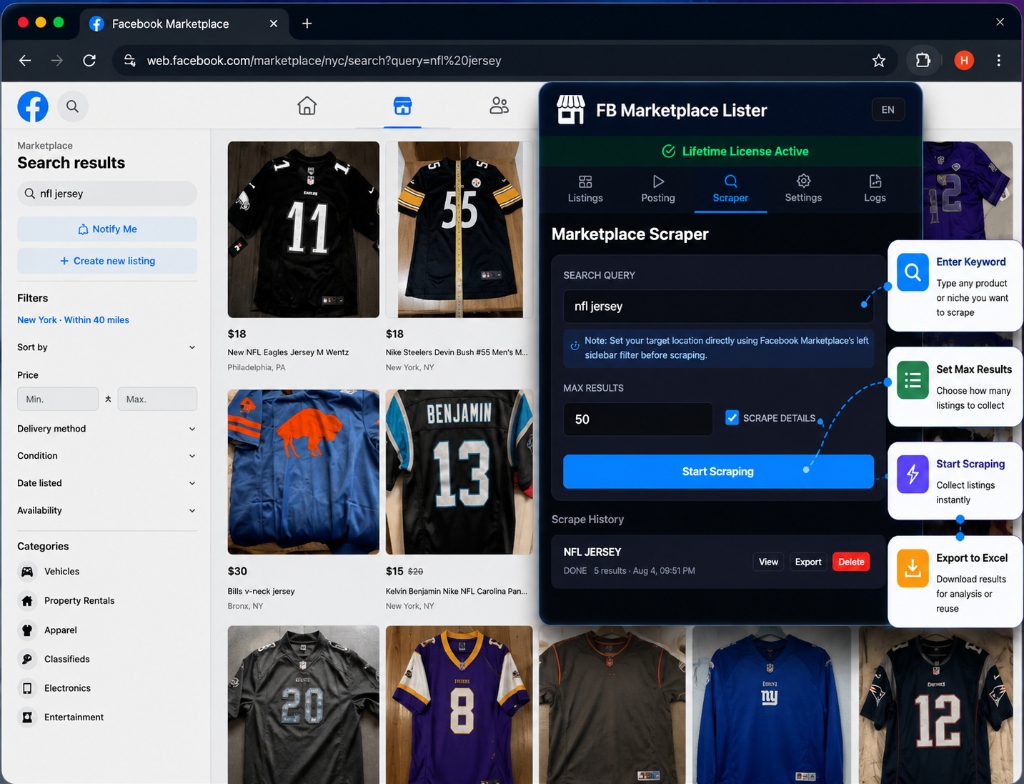
Task: Click the browser forward arrow
Action: point(57,61)
